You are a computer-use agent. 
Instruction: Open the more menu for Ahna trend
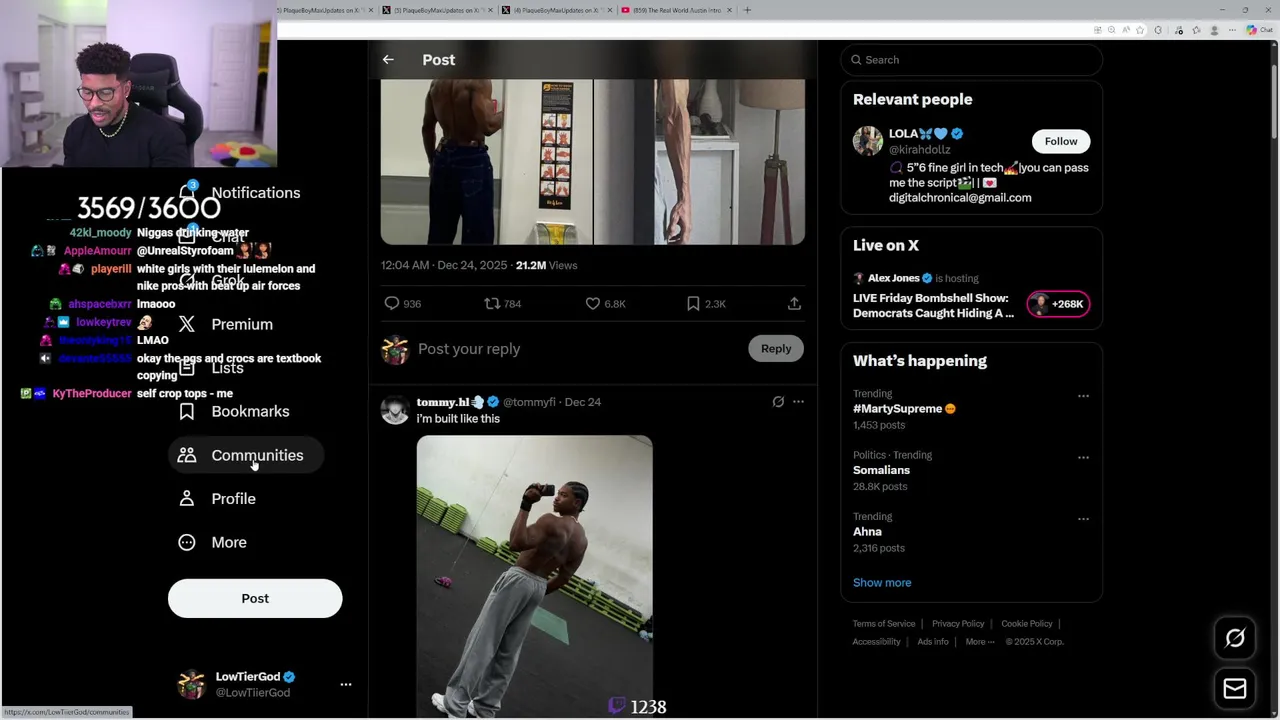(x=1083, y=519)
